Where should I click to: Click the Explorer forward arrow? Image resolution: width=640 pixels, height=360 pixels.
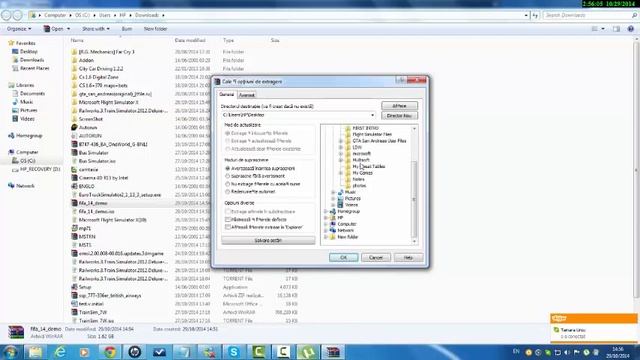[x=17, y=15]
